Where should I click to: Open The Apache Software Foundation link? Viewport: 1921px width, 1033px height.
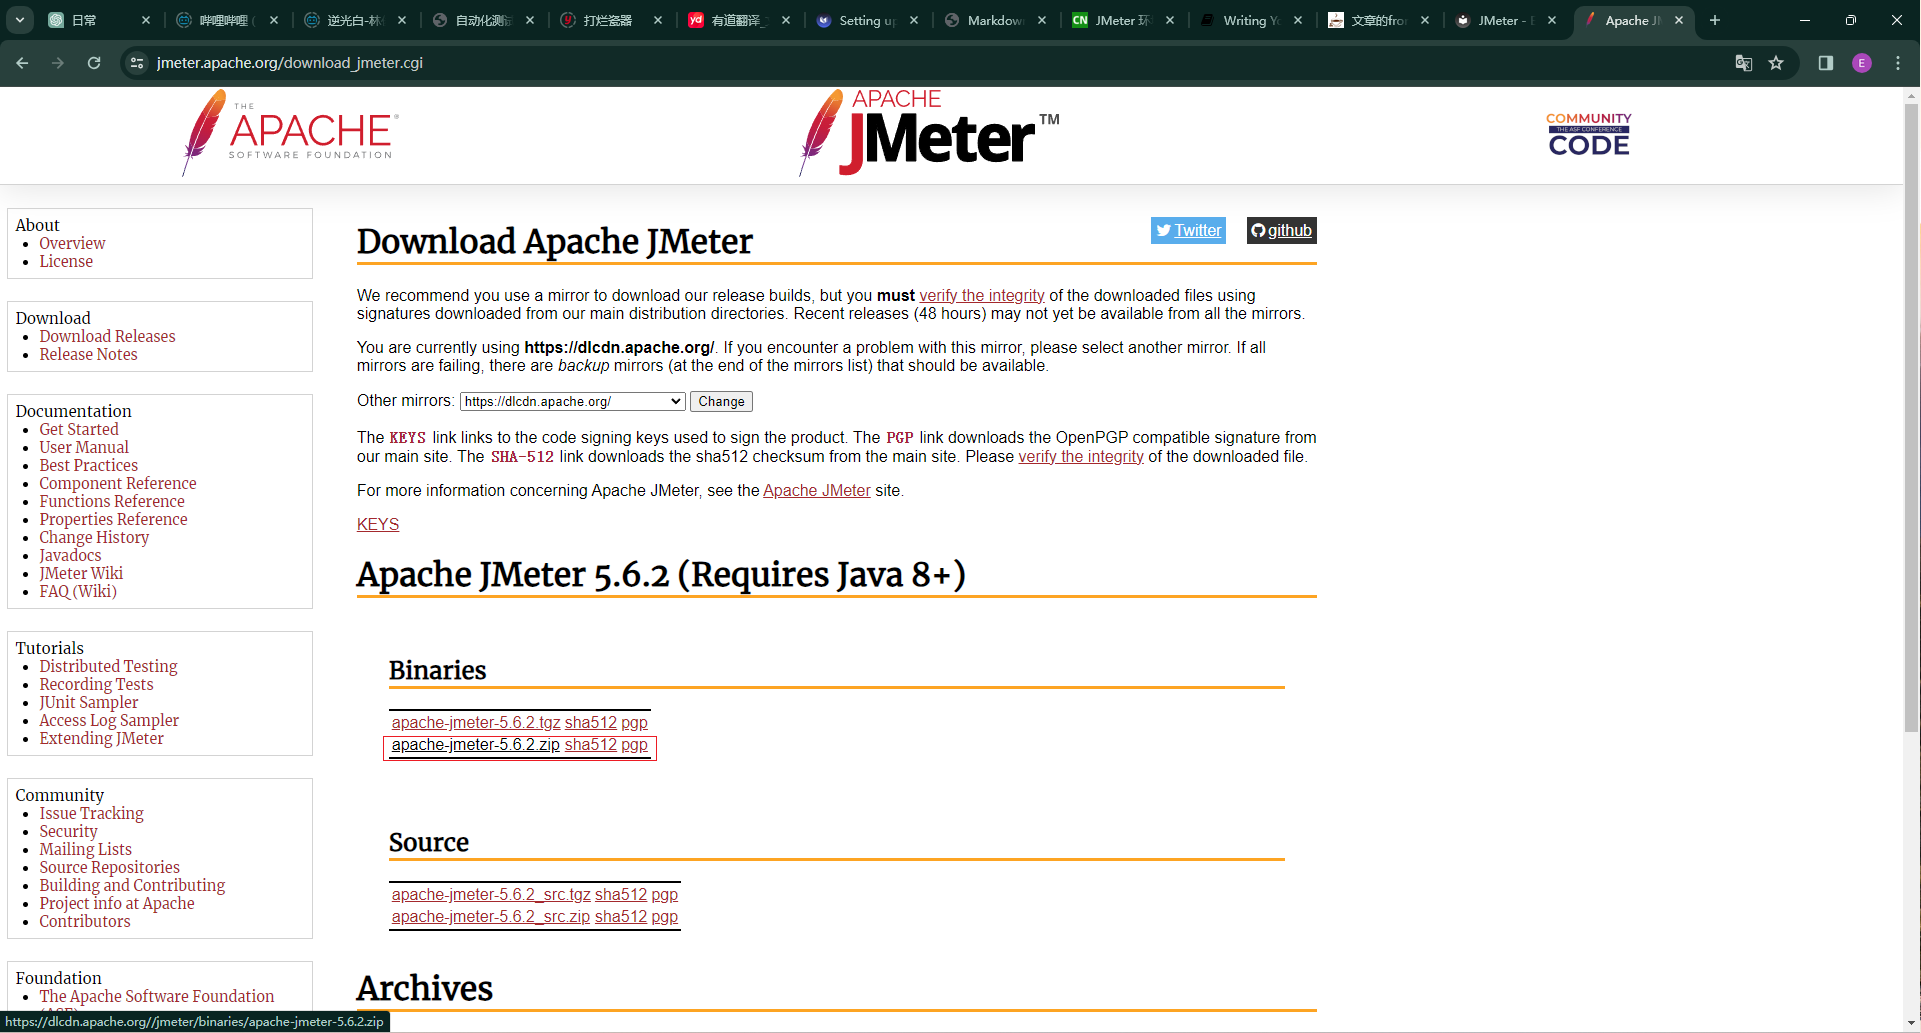(x=156, y=996)
